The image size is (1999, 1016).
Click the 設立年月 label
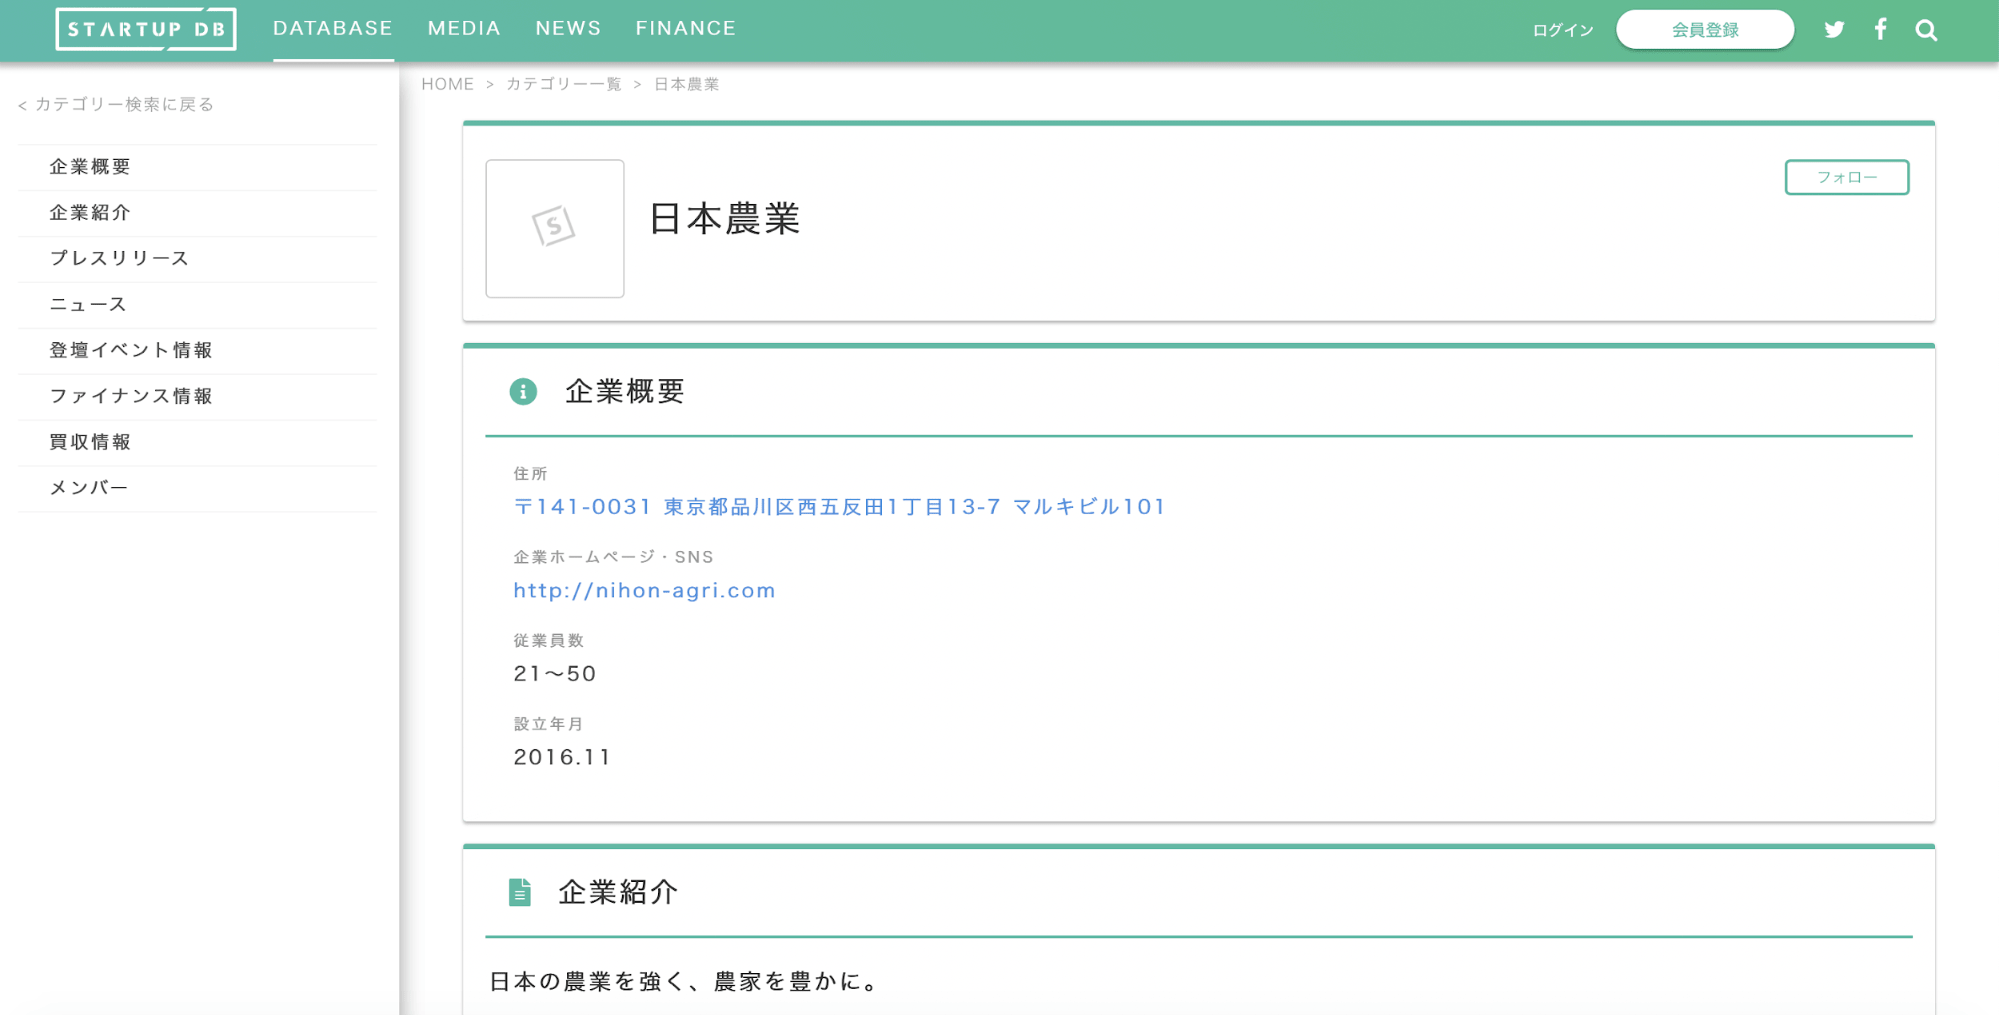point(549,724)
